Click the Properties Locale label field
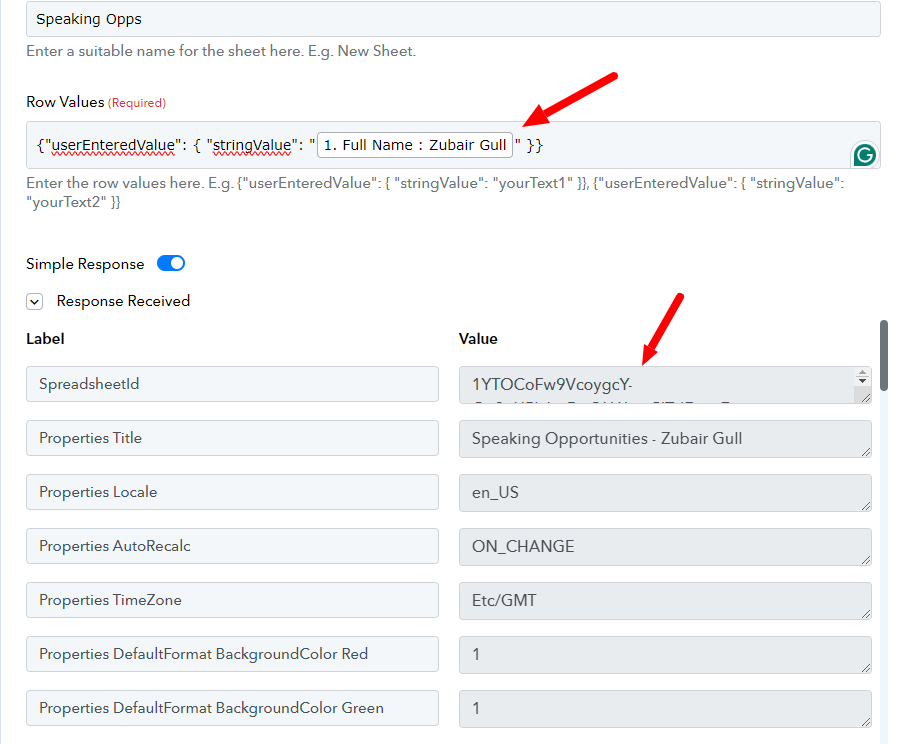Viewport: 901px width, 744px height. [232, 492]
